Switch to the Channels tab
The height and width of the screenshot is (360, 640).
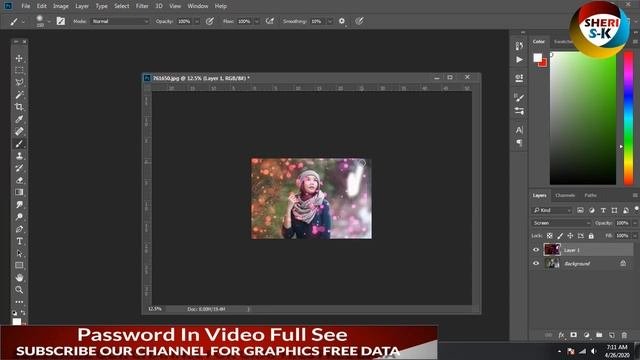(x=565, y=196)
